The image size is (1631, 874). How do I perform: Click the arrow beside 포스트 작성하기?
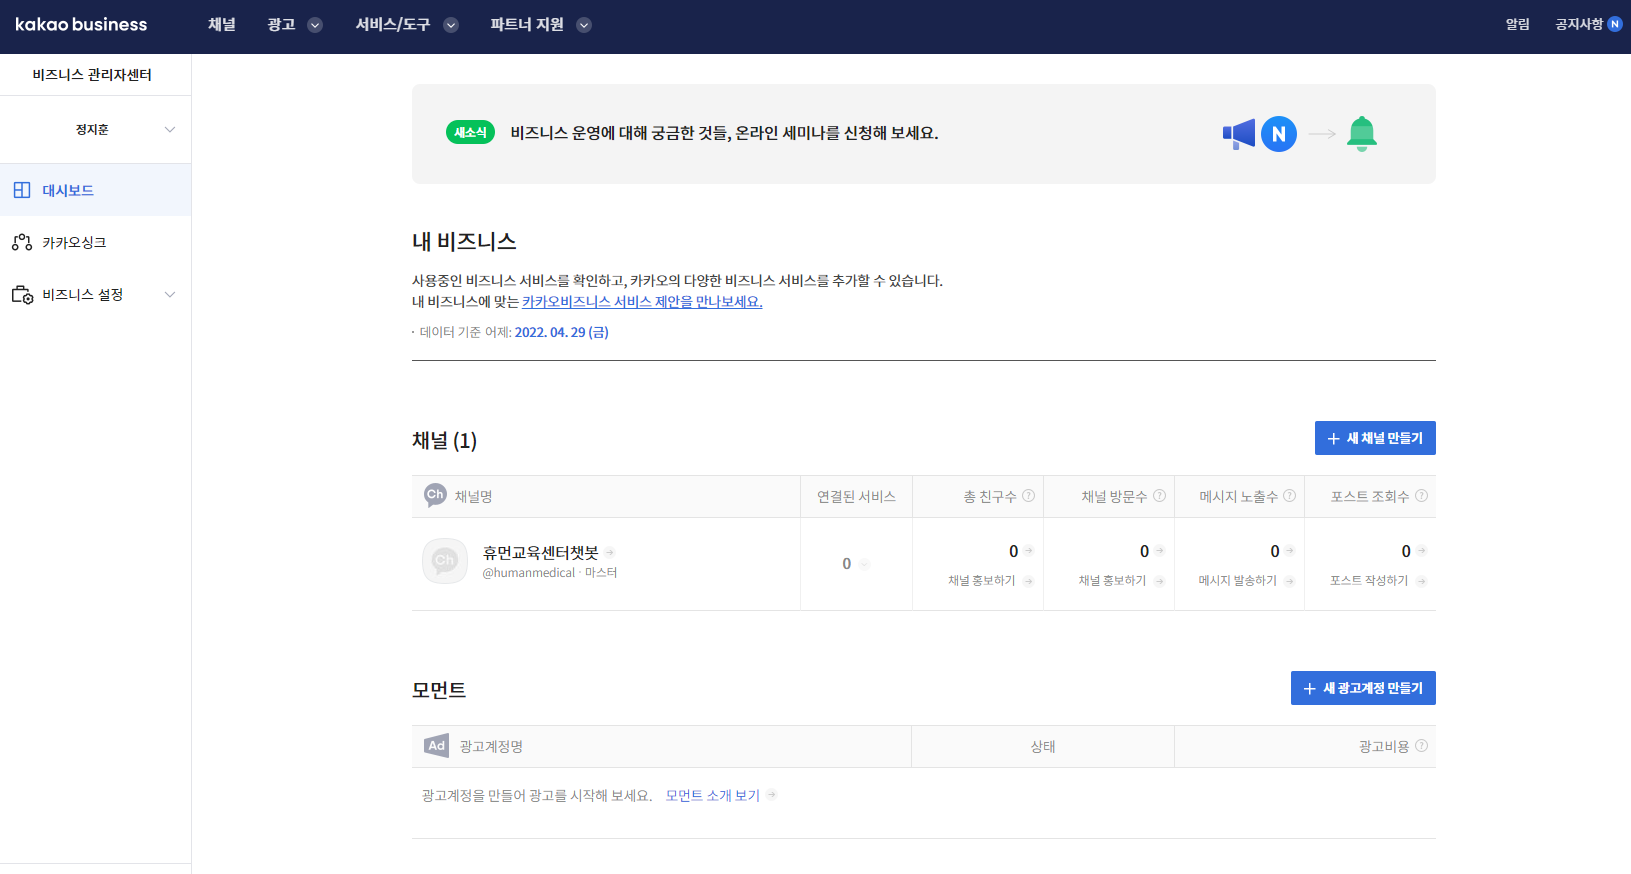[x=1421, y=581]
